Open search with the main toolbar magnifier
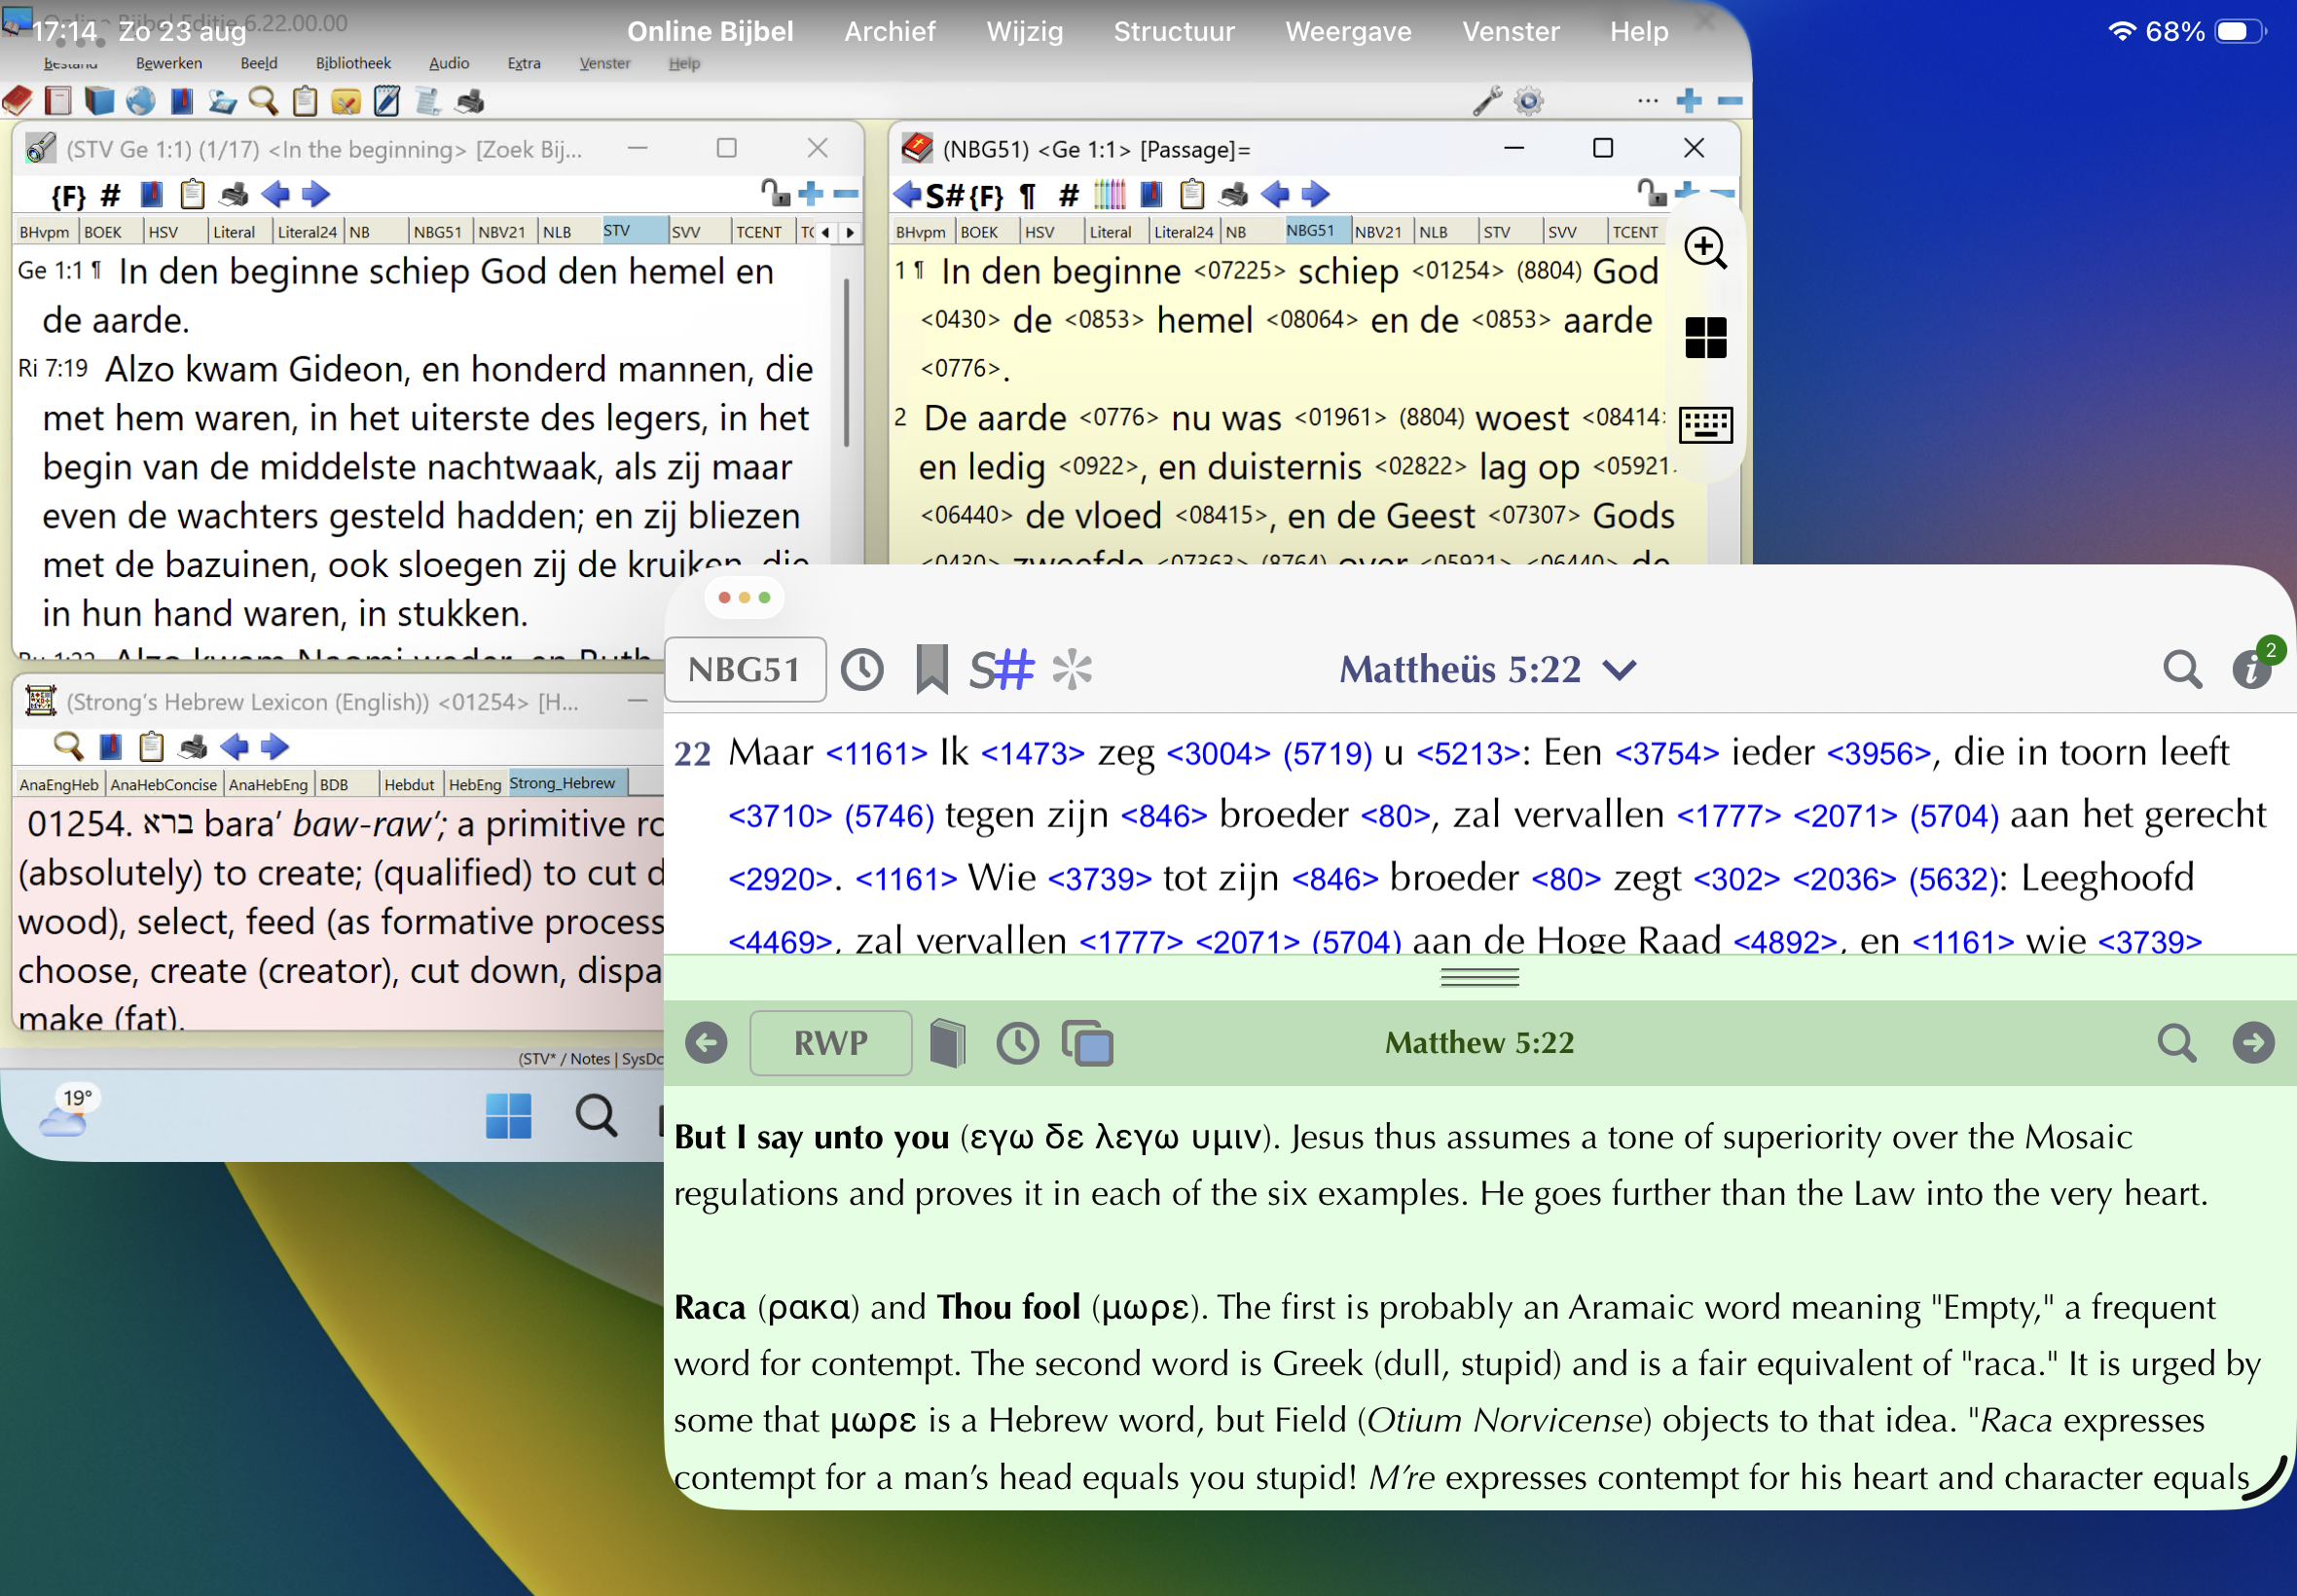 (264, 101)
